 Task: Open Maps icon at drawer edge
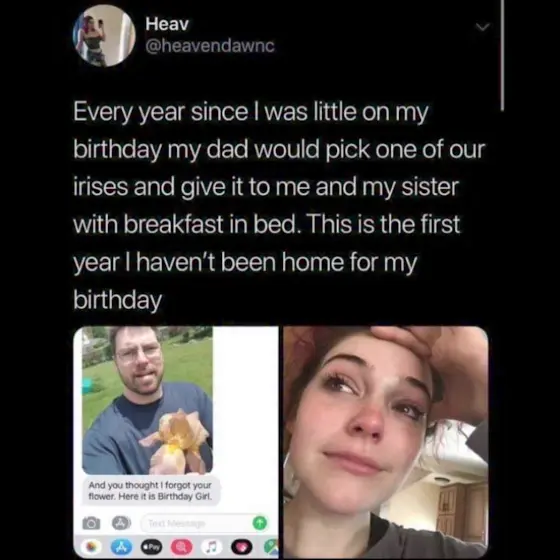tap(271, 548)
